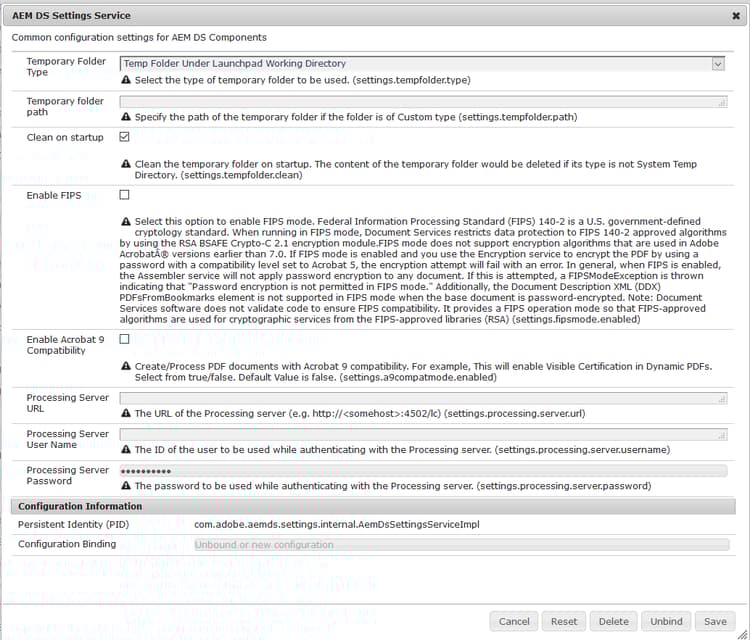Uncheck the Clean on startup checkbox
This screenshot has height=640, width=750.
click(124, 137)
